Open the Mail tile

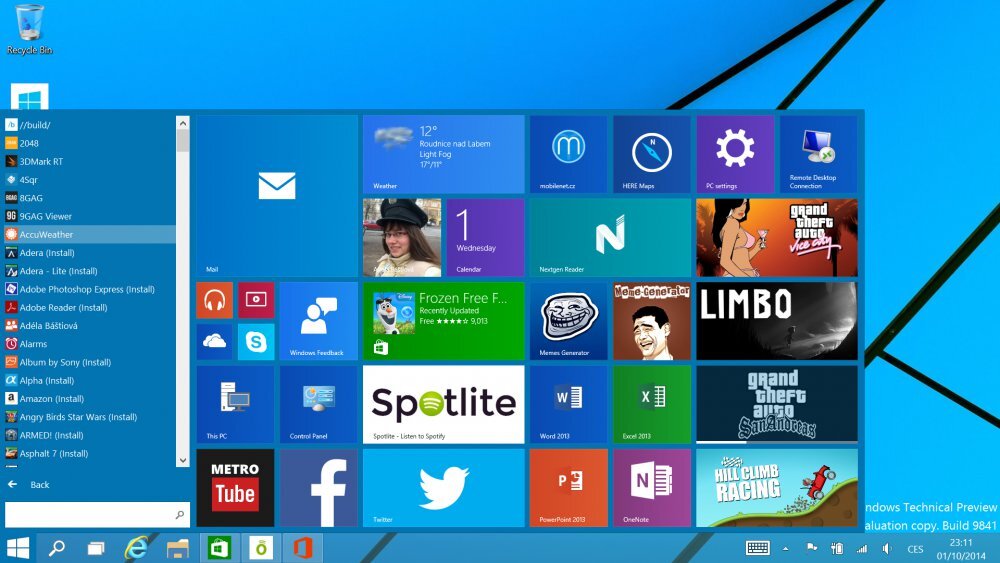(277, 196)
